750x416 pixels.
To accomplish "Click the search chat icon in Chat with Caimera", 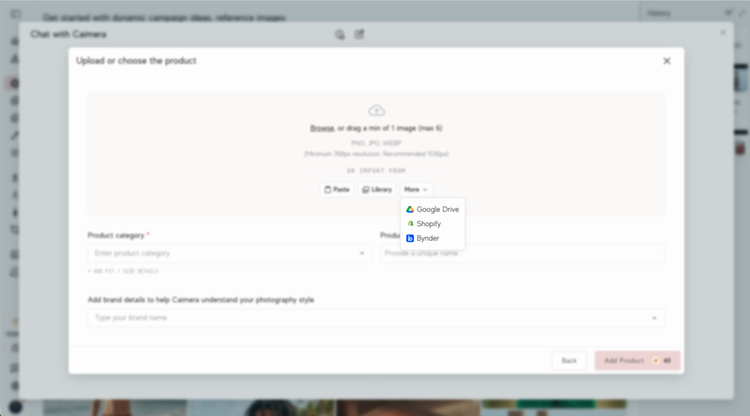I will pos(340,34).
